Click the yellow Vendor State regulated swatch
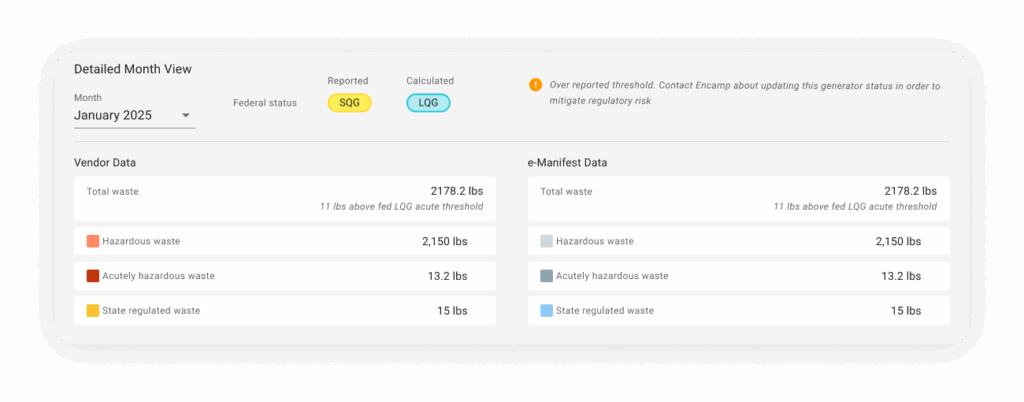The image size is (1024, 402). 93,311
